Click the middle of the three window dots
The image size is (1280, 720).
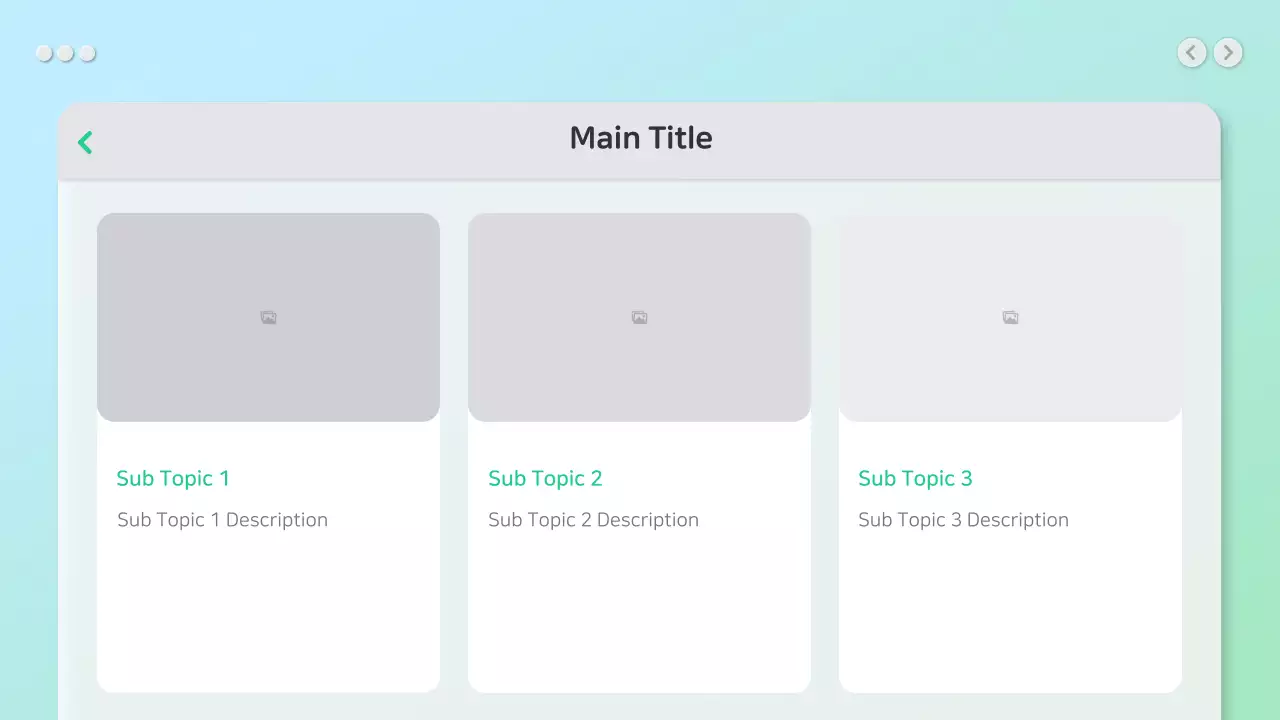[x=66, y=53]
